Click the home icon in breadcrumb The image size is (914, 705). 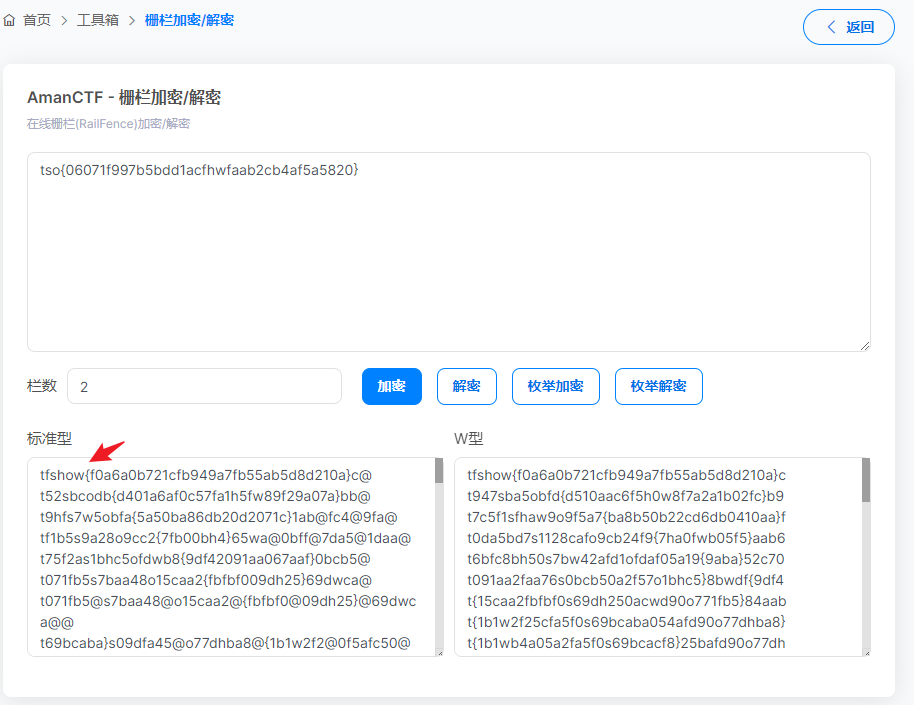10,20
